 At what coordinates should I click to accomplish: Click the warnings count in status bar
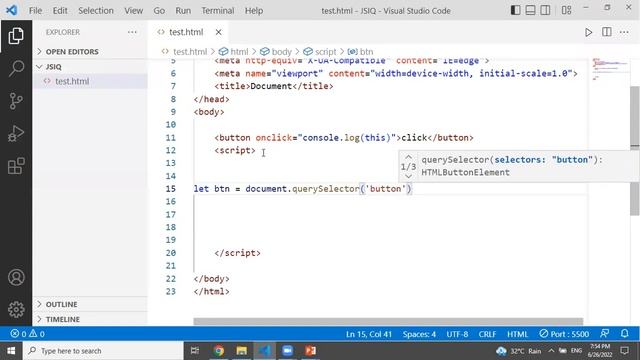point(37,334)
